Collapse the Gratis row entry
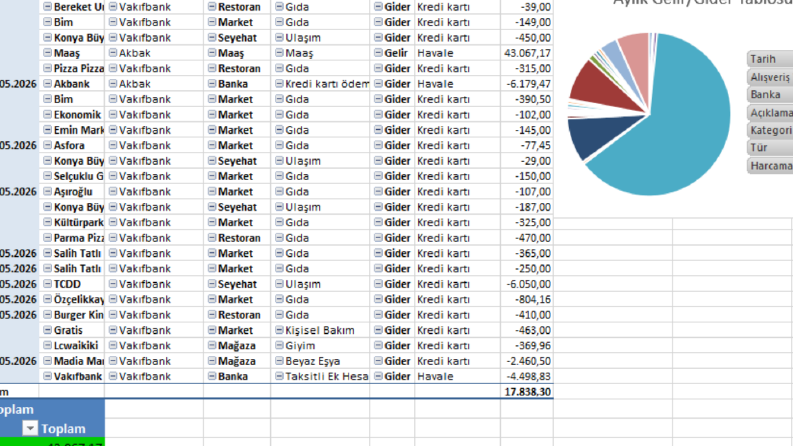The height and width of the screenshot is (446, 793). click(48, 330)
